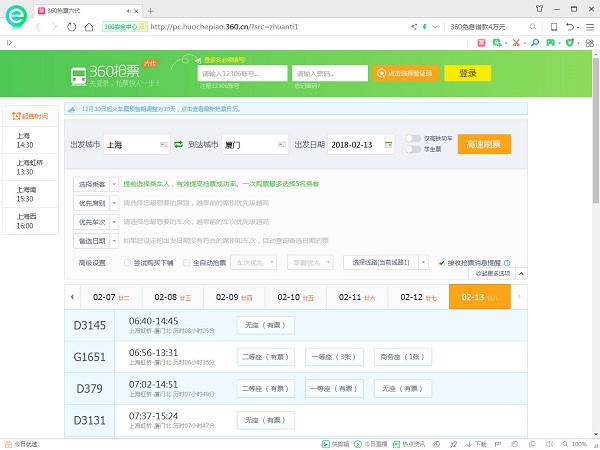This screenshot has height=450, width=600.
Task: Uncheck the 接收抢票消息提醒 checkbox
Action: 442,262
